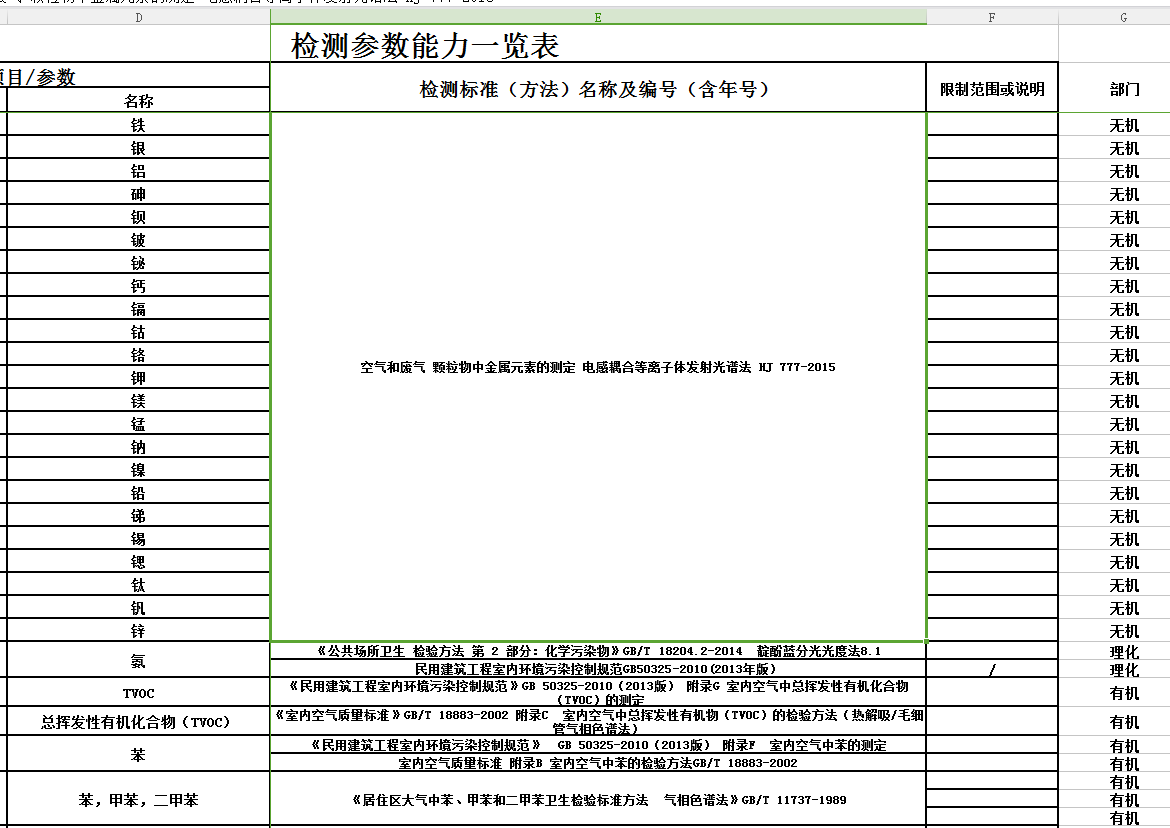The height and width of the screenshot is (828, 1170).
Task: Select the 氨 cell
Action: click(138, 660)
